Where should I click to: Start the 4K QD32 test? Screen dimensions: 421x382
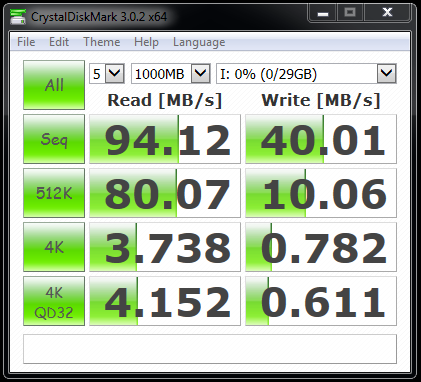(54, 301)
